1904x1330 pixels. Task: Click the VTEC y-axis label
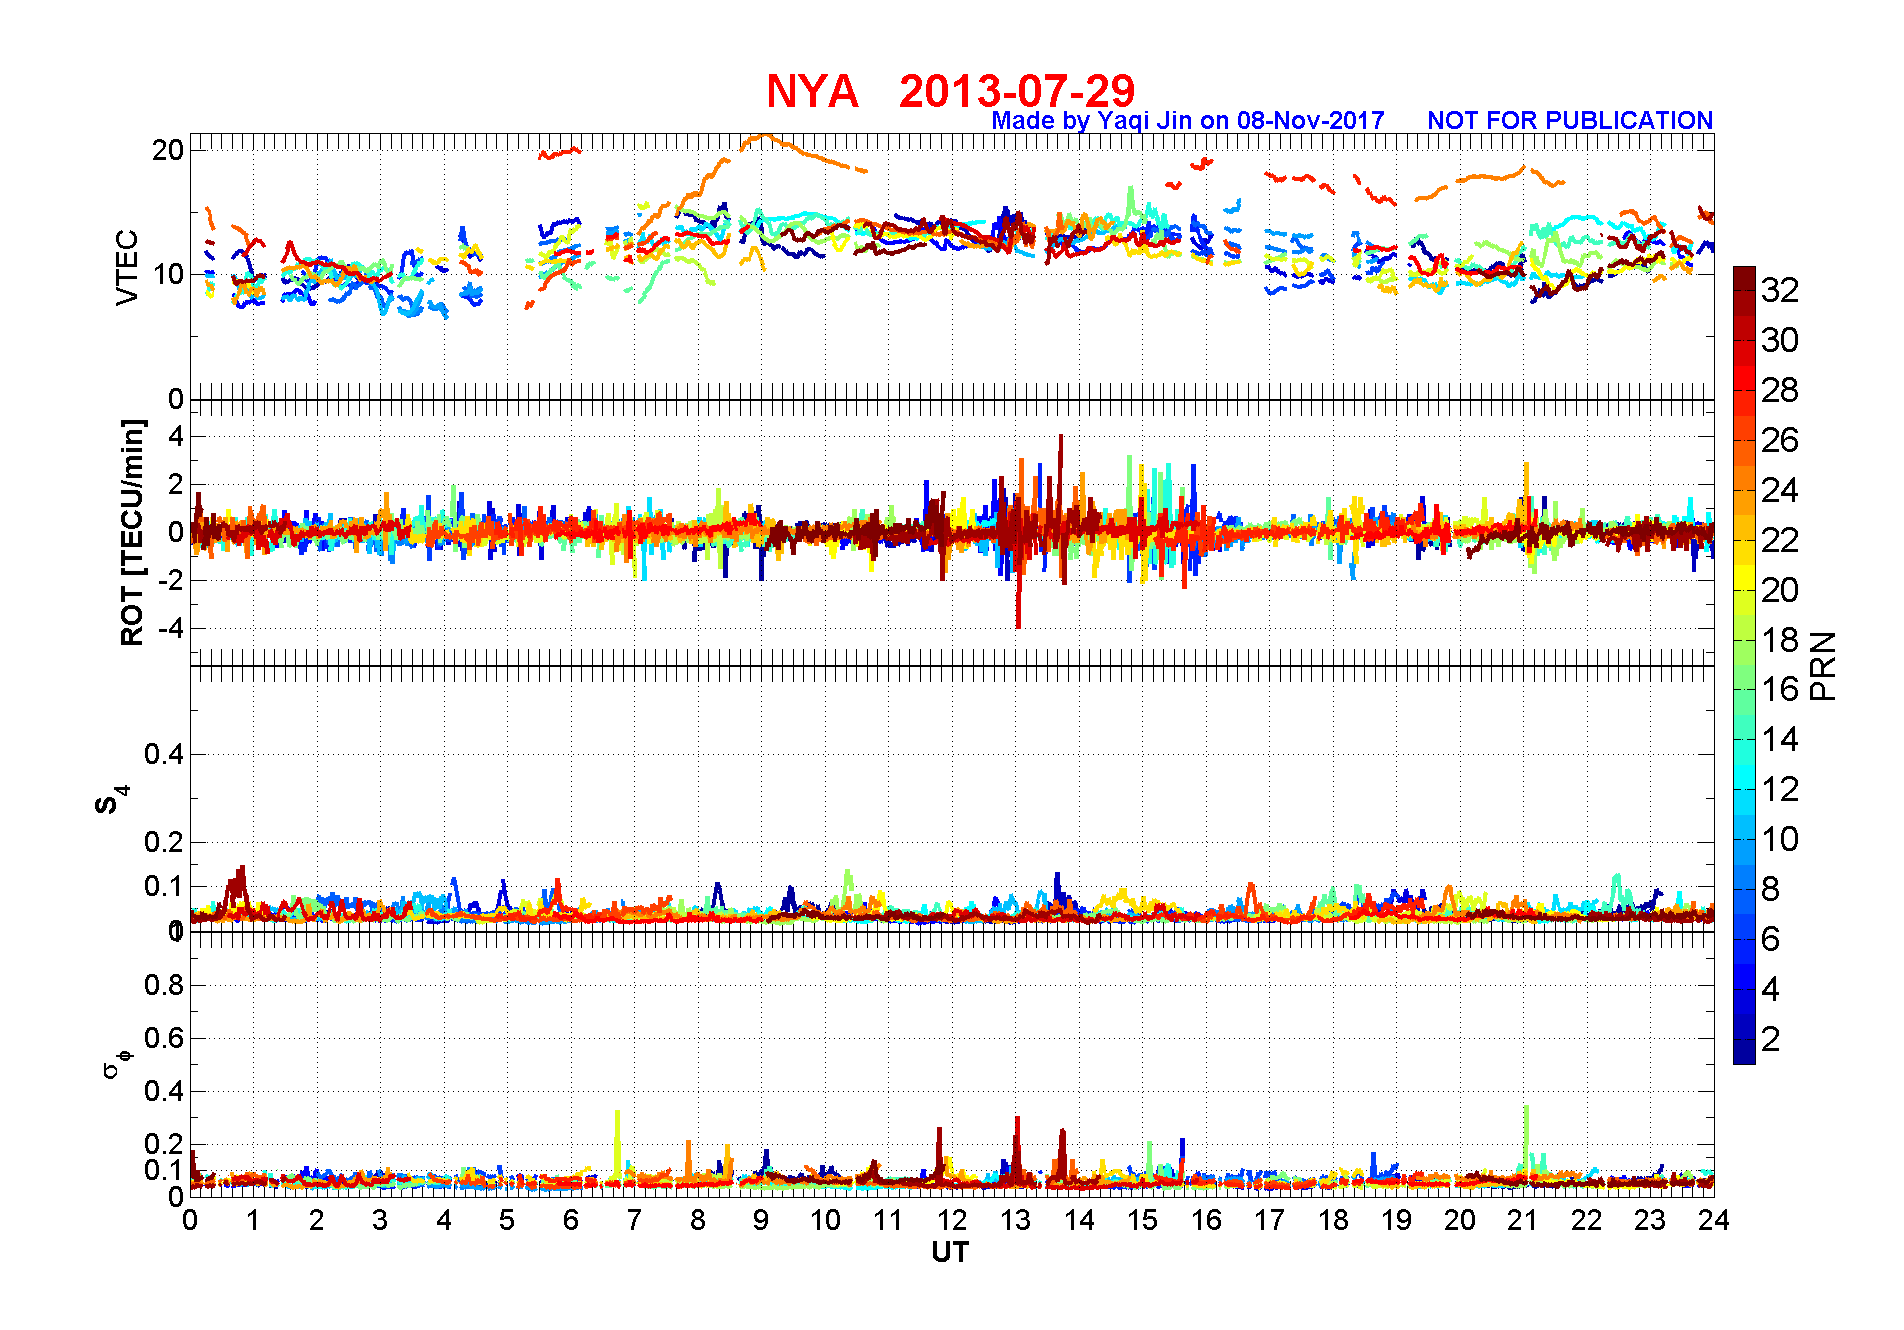(126, 267)
